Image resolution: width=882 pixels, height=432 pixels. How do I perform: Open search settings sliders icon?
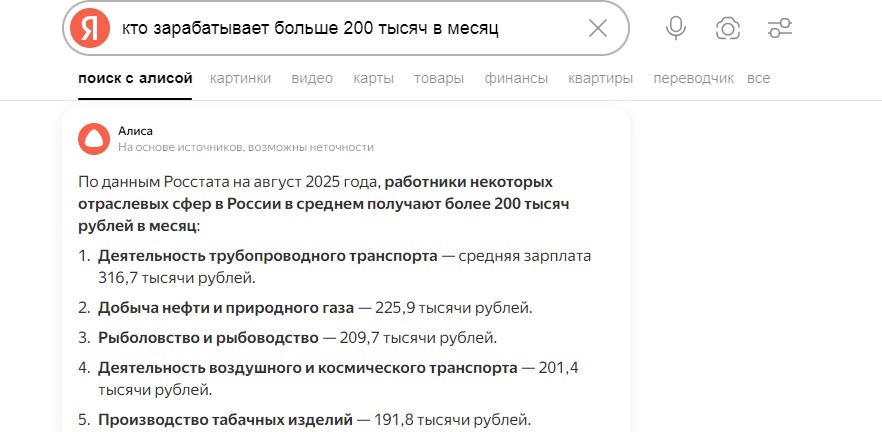(780, 28)
